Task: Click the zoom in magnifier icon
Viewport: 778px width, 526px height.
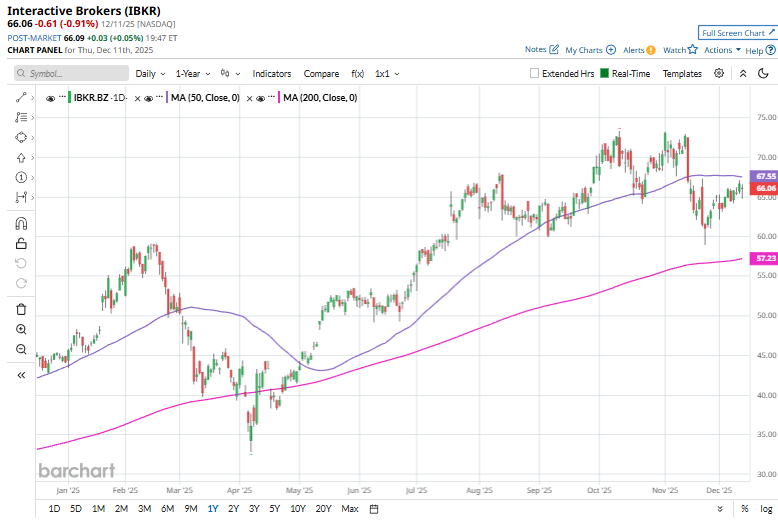Action: 21,329
